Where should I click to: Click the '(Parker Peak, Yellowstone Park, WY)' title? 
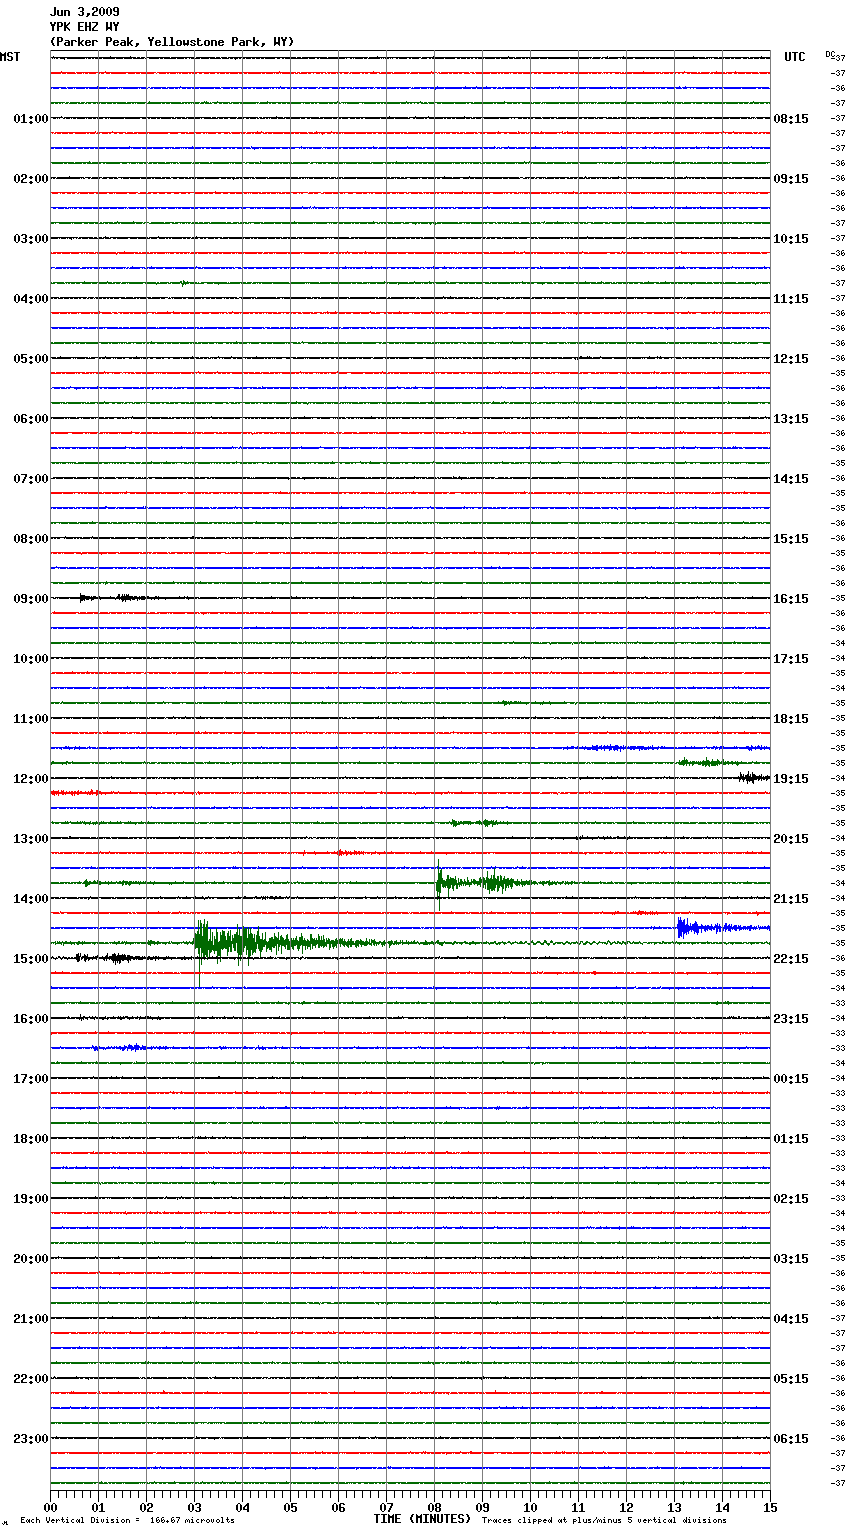pos(172,42)
